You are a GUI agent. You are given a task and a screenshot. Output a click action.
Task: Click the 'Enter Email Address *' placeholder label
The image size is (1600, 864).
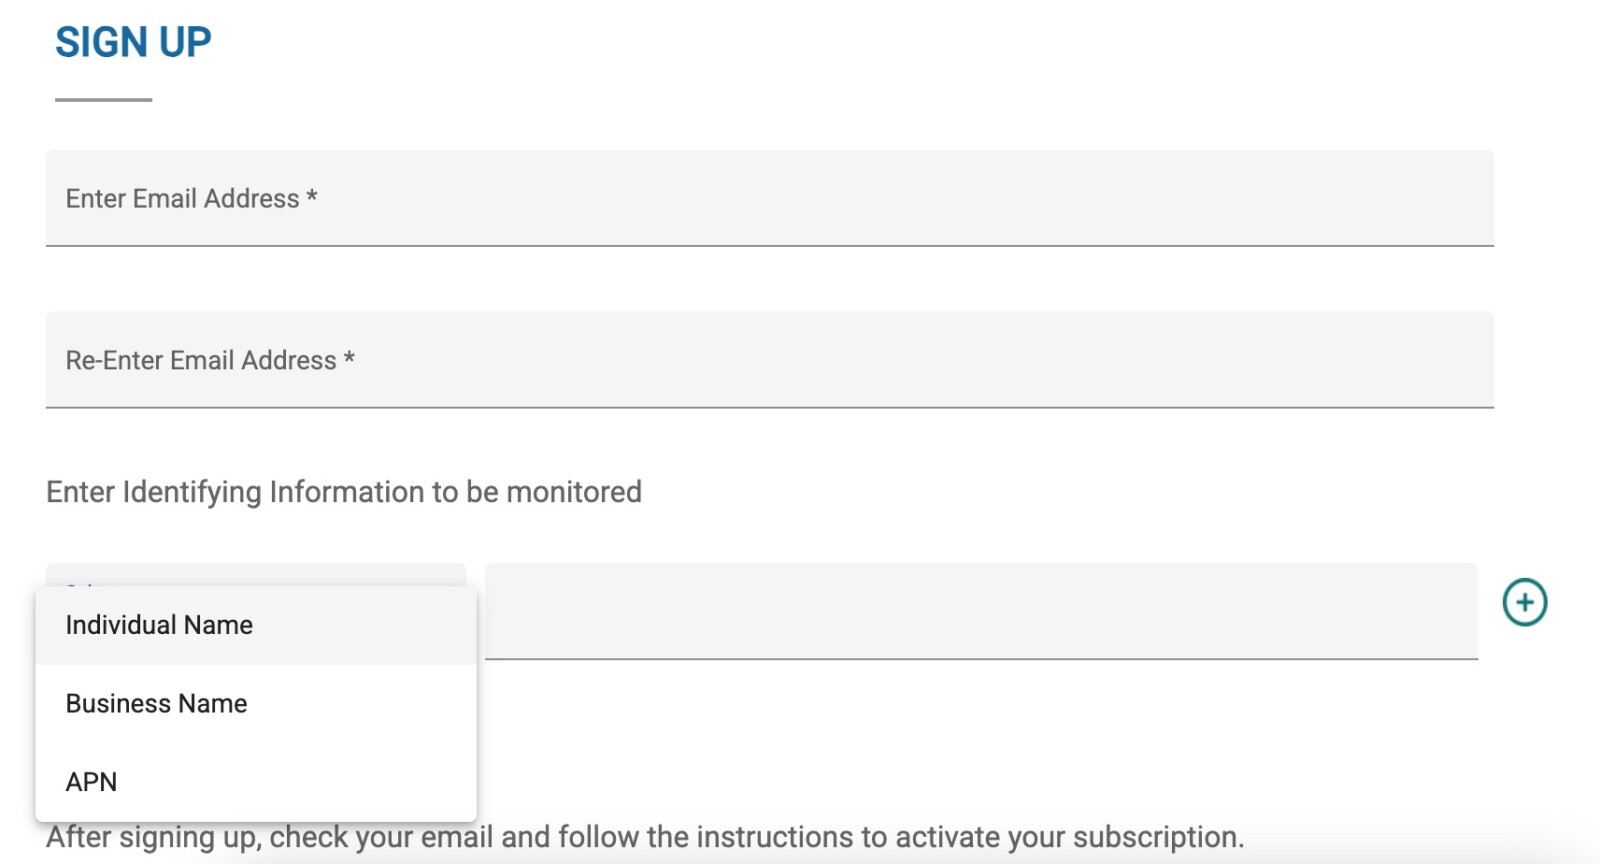(182, 198)
